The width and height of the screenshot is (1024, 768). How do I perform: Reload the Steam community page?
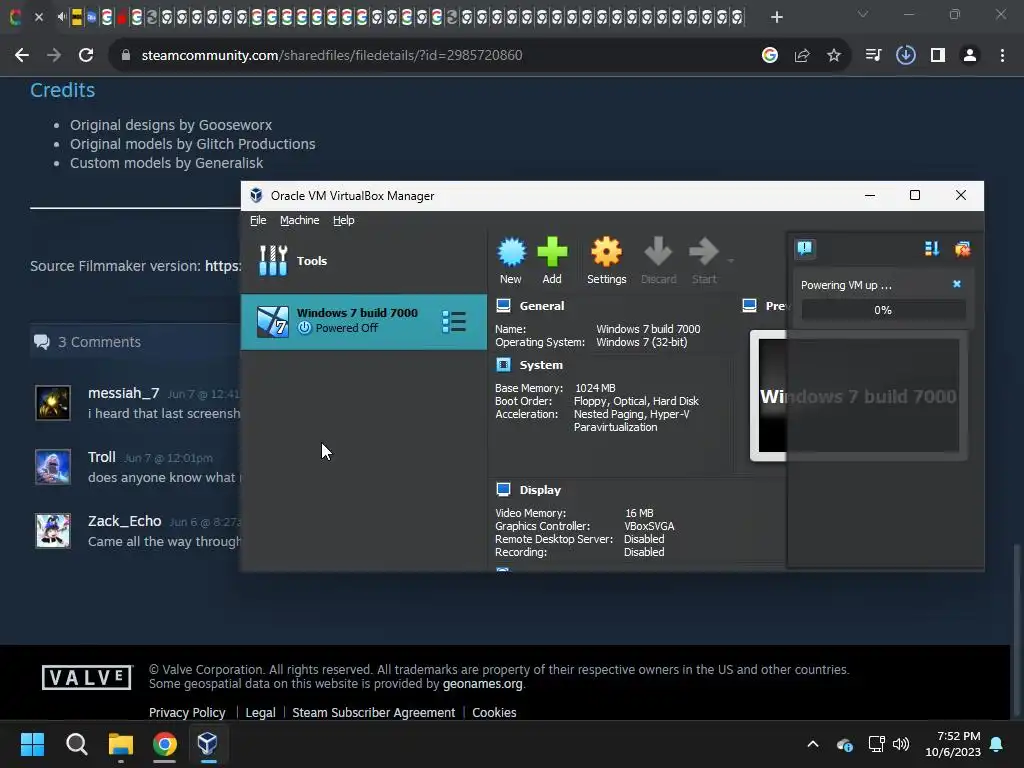[86, 56]
